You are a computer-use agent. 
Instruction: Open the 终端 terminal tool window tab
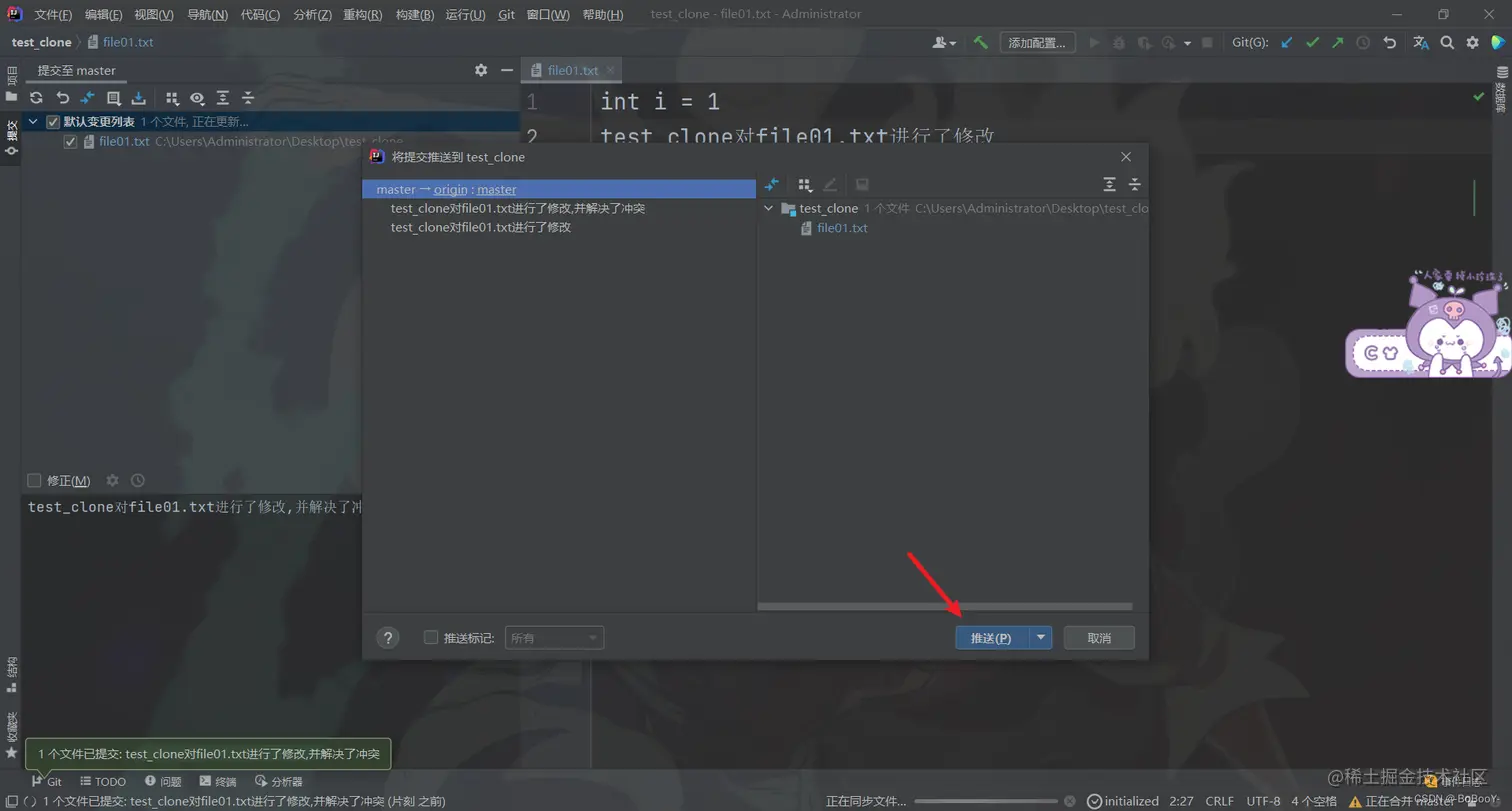(218, 781)
